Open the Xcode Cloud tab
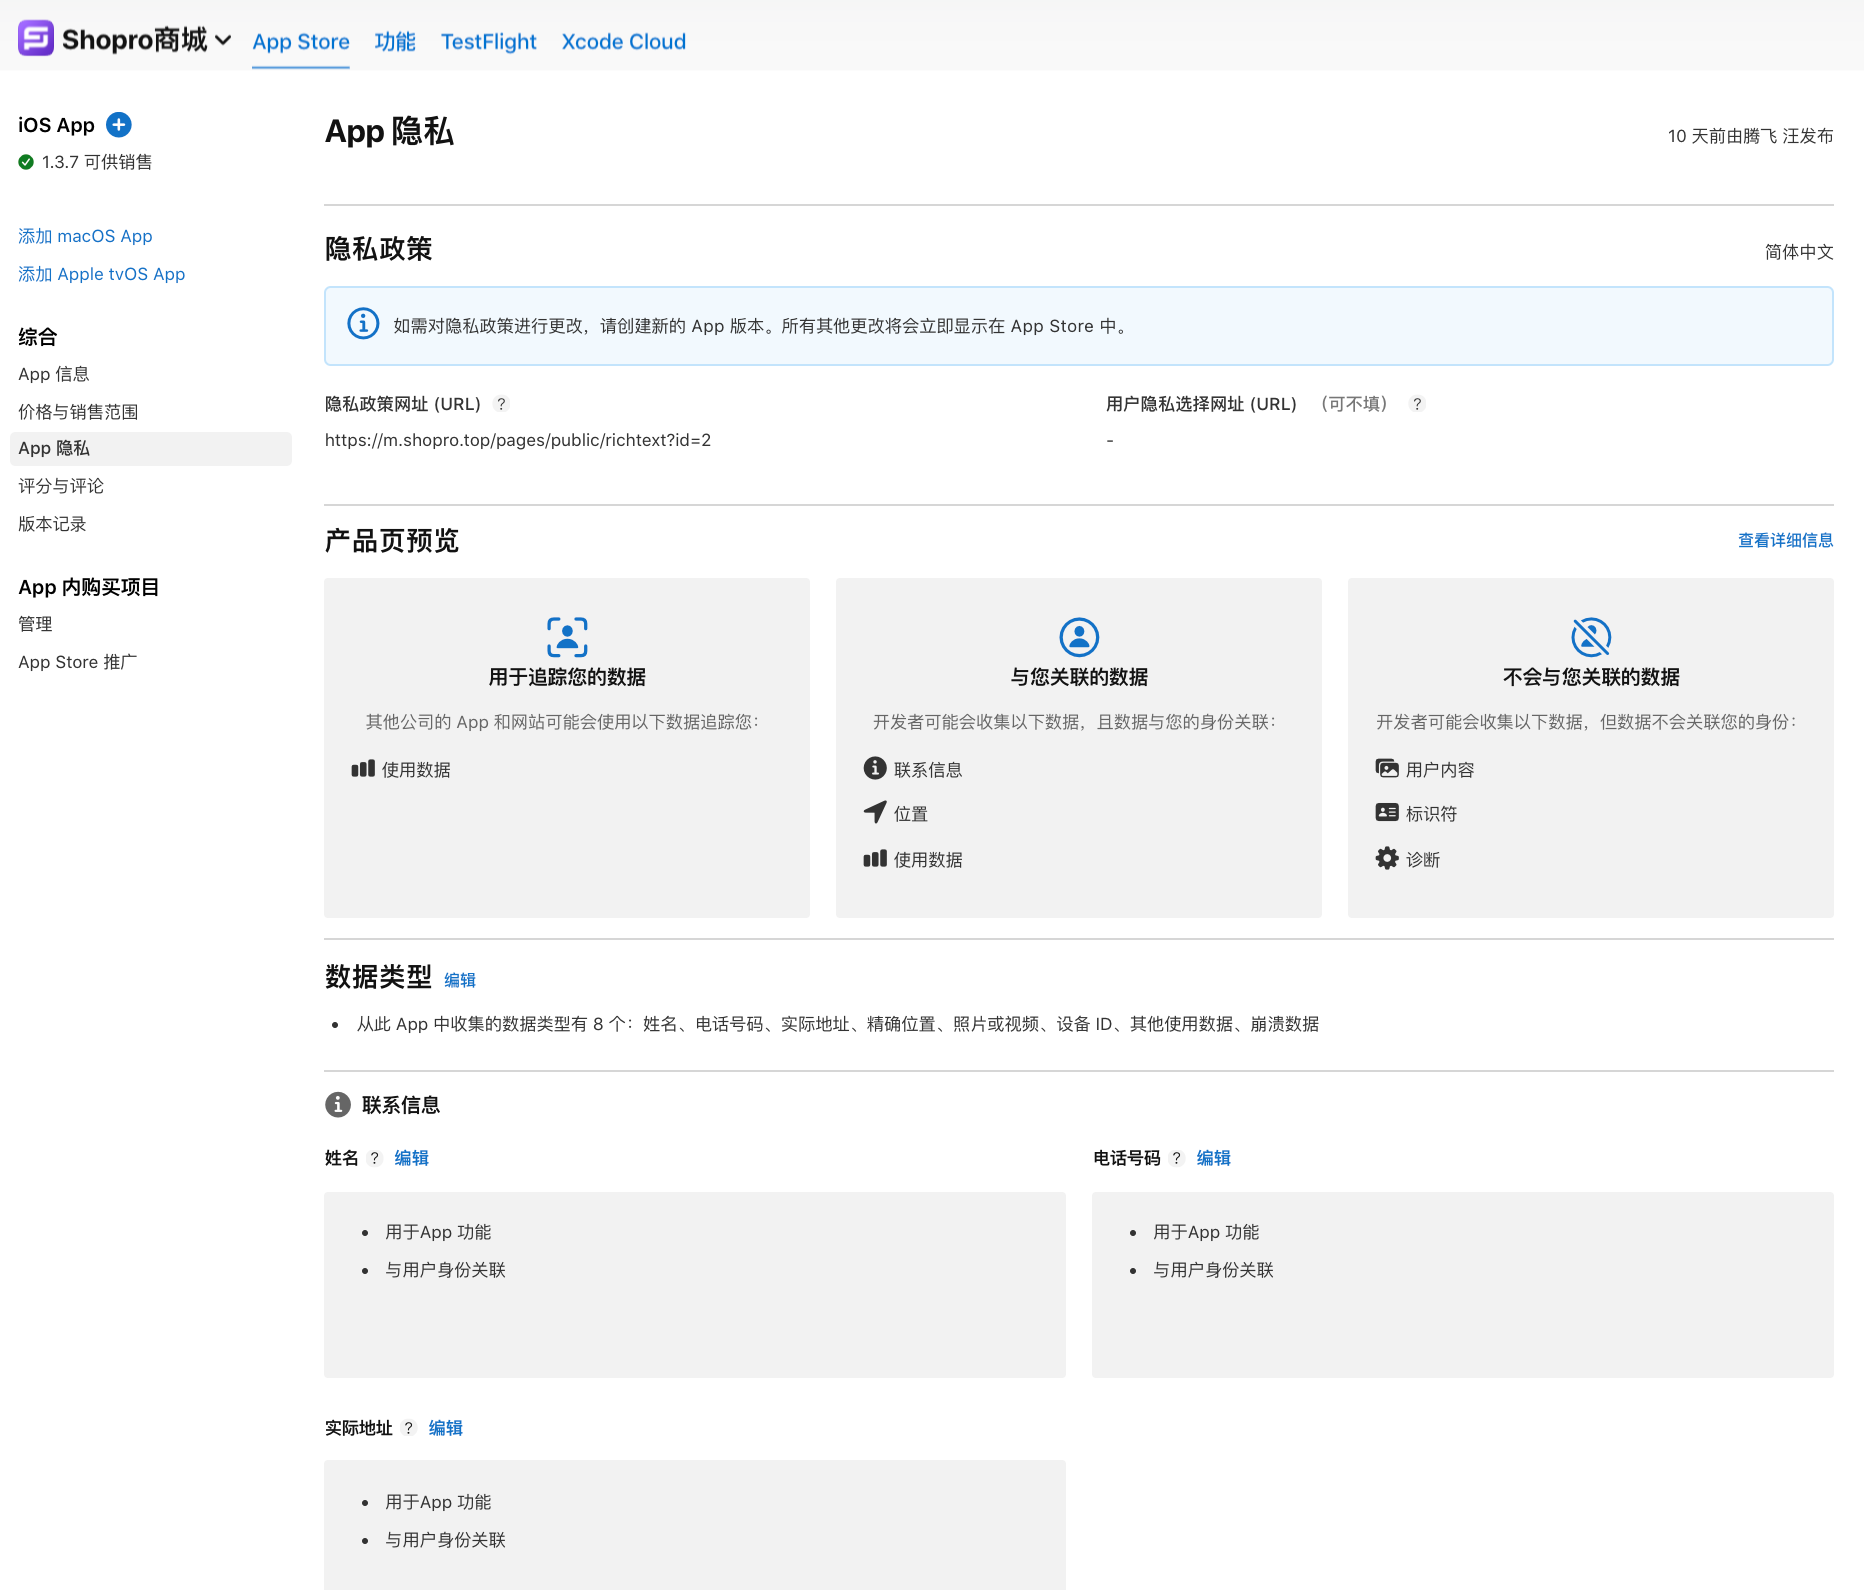Screen dimensions: 1864x1590 point(624,42)
